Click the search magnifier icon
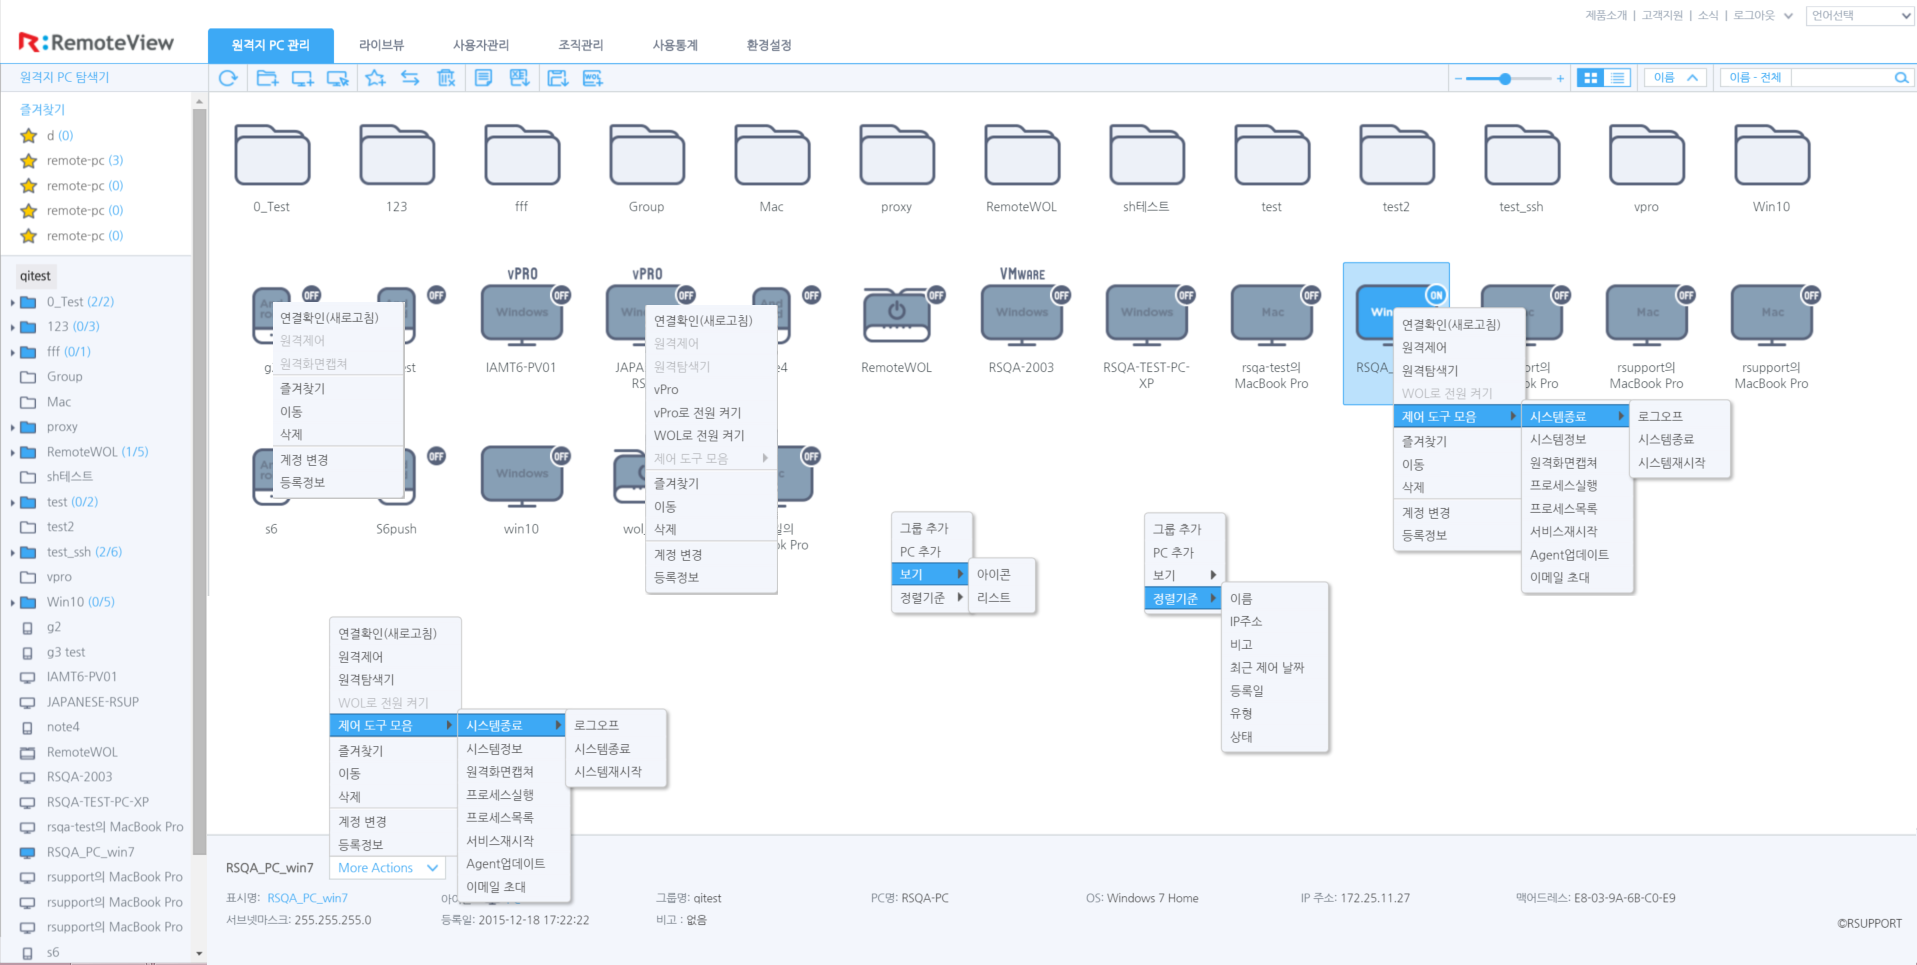 pos(1901,77)
